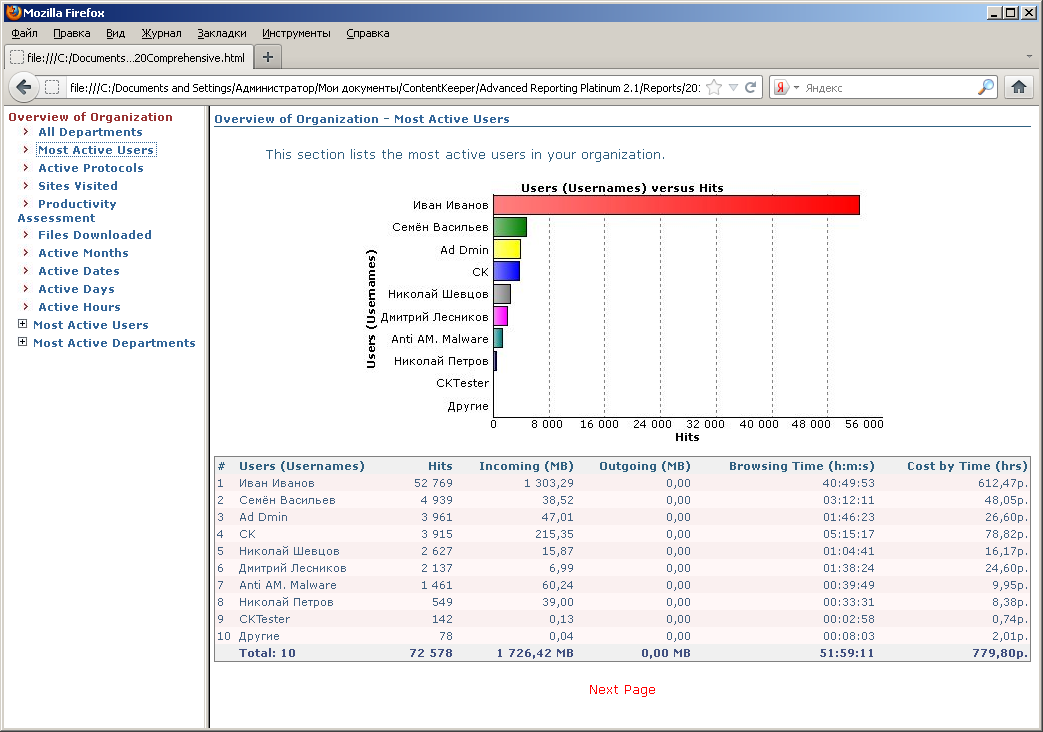This screenshot has height=732, width=1043.
Task: Select the Files Downloaded sidebar item
Action: click(x=95, y=235)
